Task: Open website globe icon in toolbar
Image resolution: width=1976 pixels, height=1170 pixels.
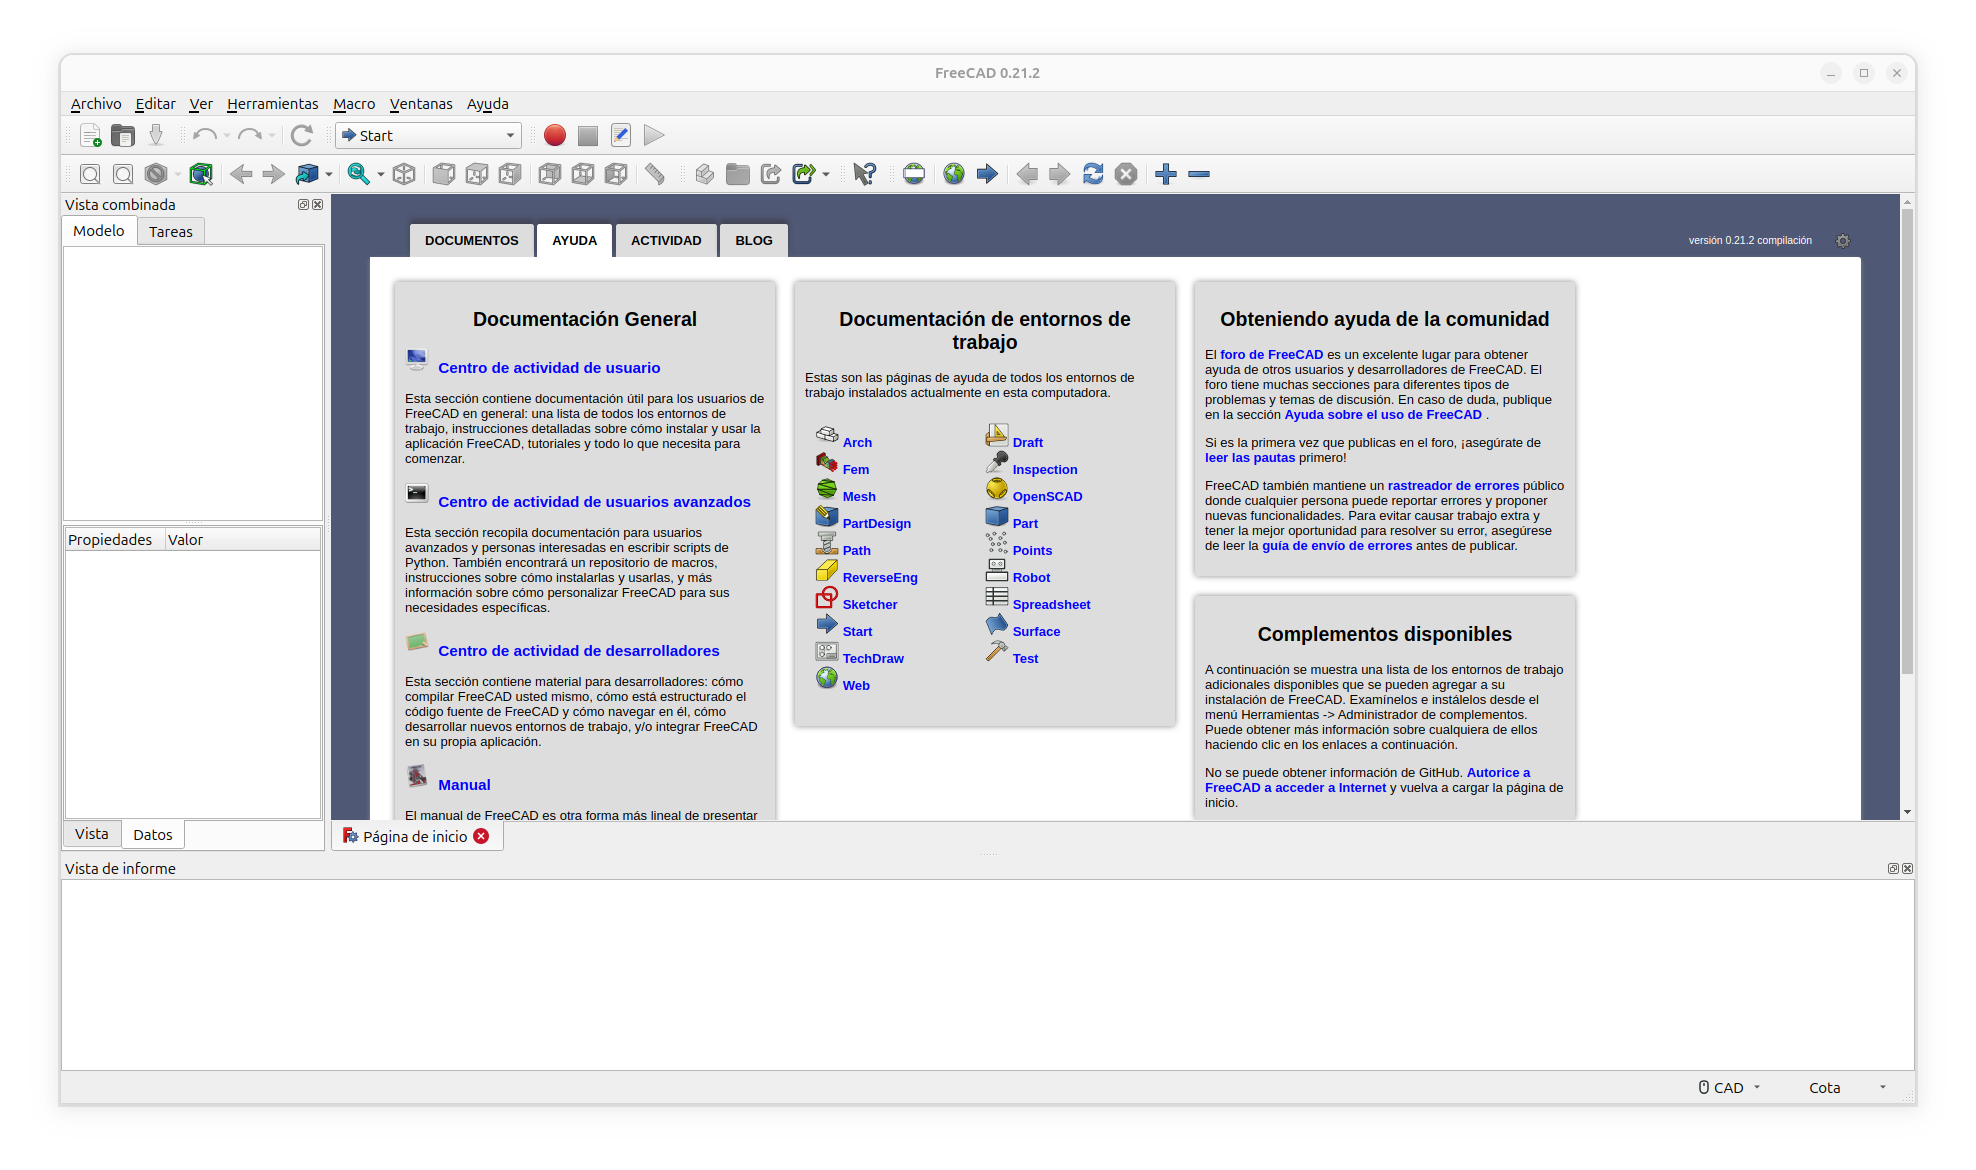Action: coord(954,174)
